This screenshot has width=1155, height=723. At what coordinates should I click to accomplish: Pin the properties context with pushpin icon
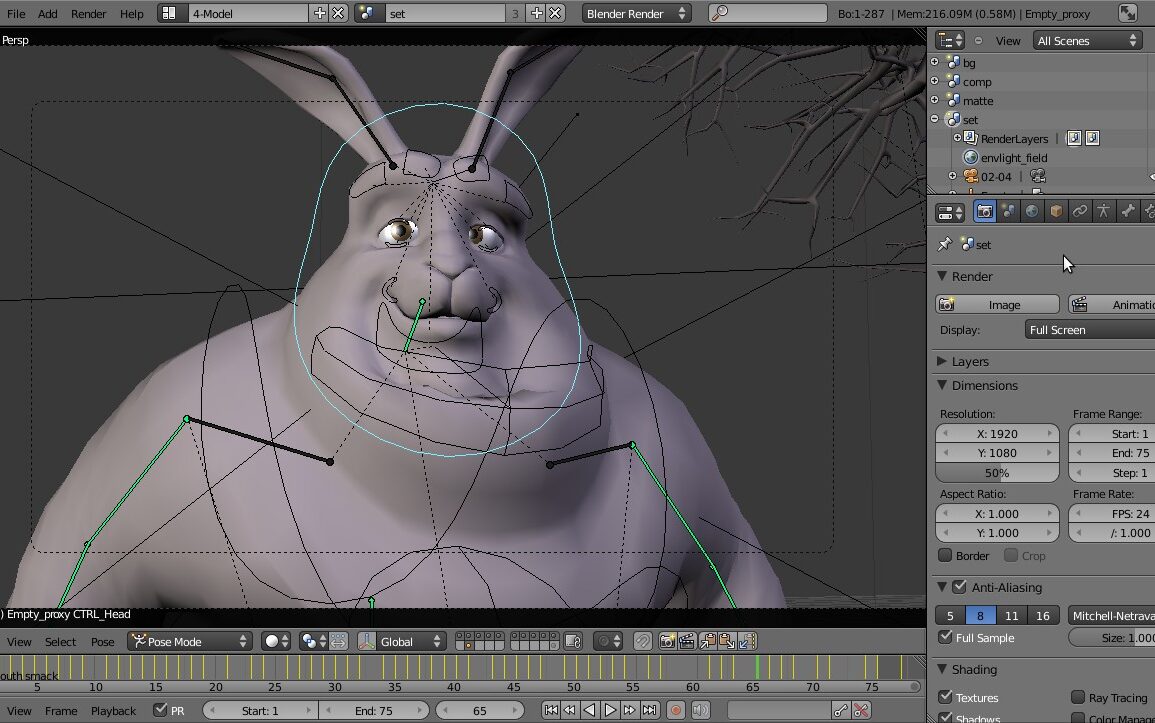(x=945, y=244)
